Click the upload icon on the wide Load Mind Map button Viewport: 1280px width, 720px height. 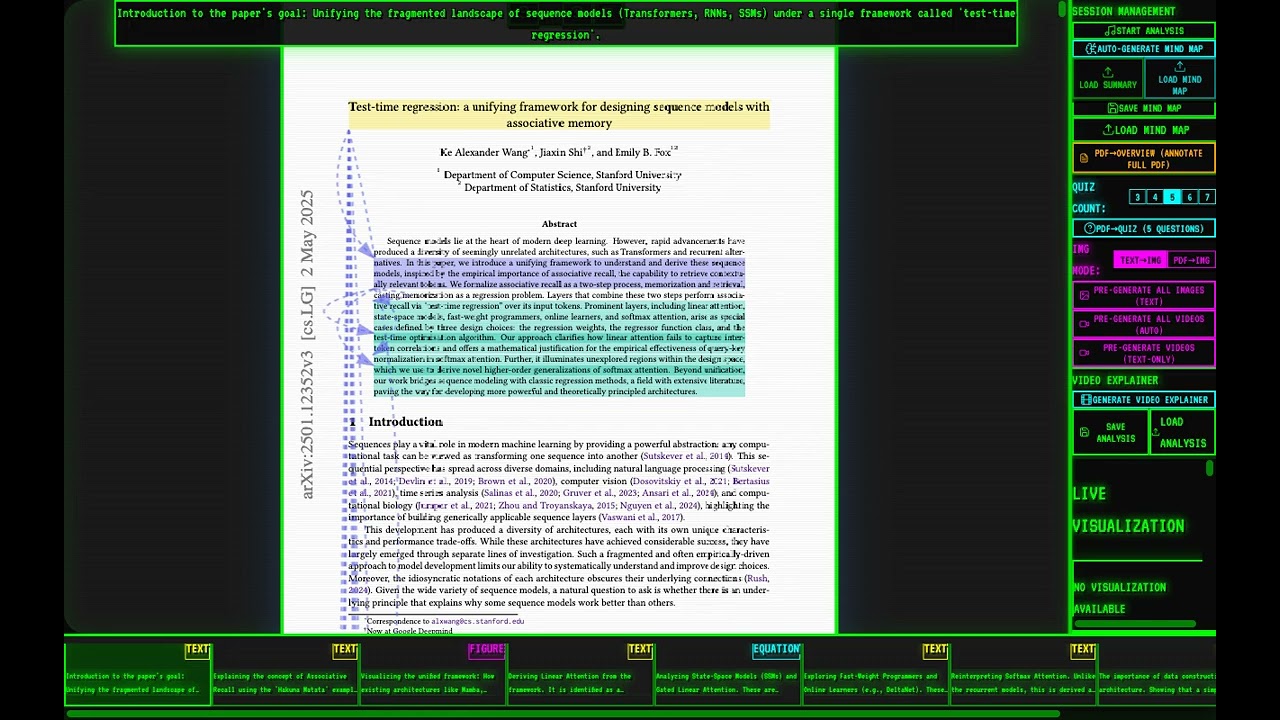1108,130
